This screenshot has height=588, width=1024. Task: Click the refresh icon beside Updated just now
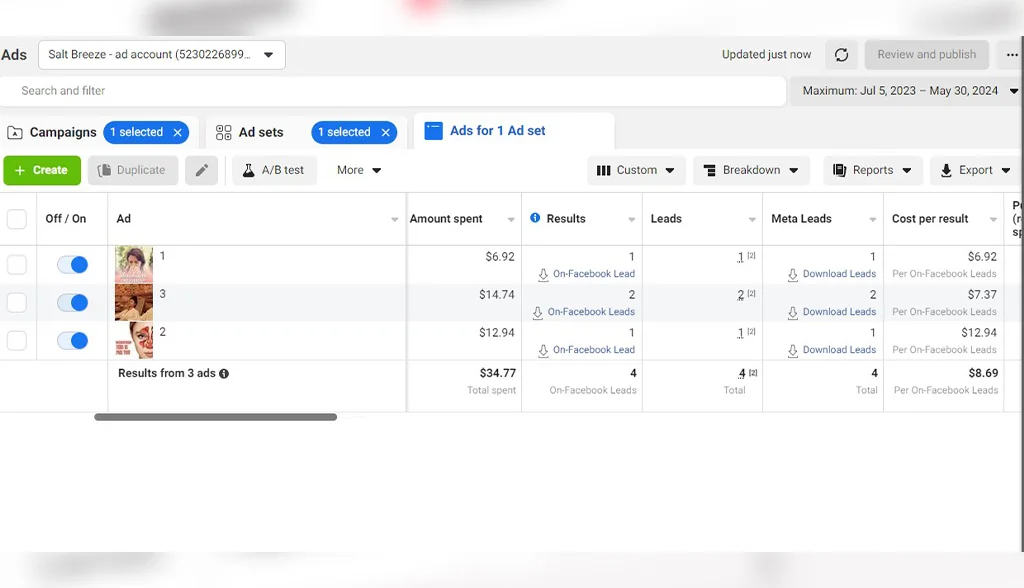tap(841, 55)
